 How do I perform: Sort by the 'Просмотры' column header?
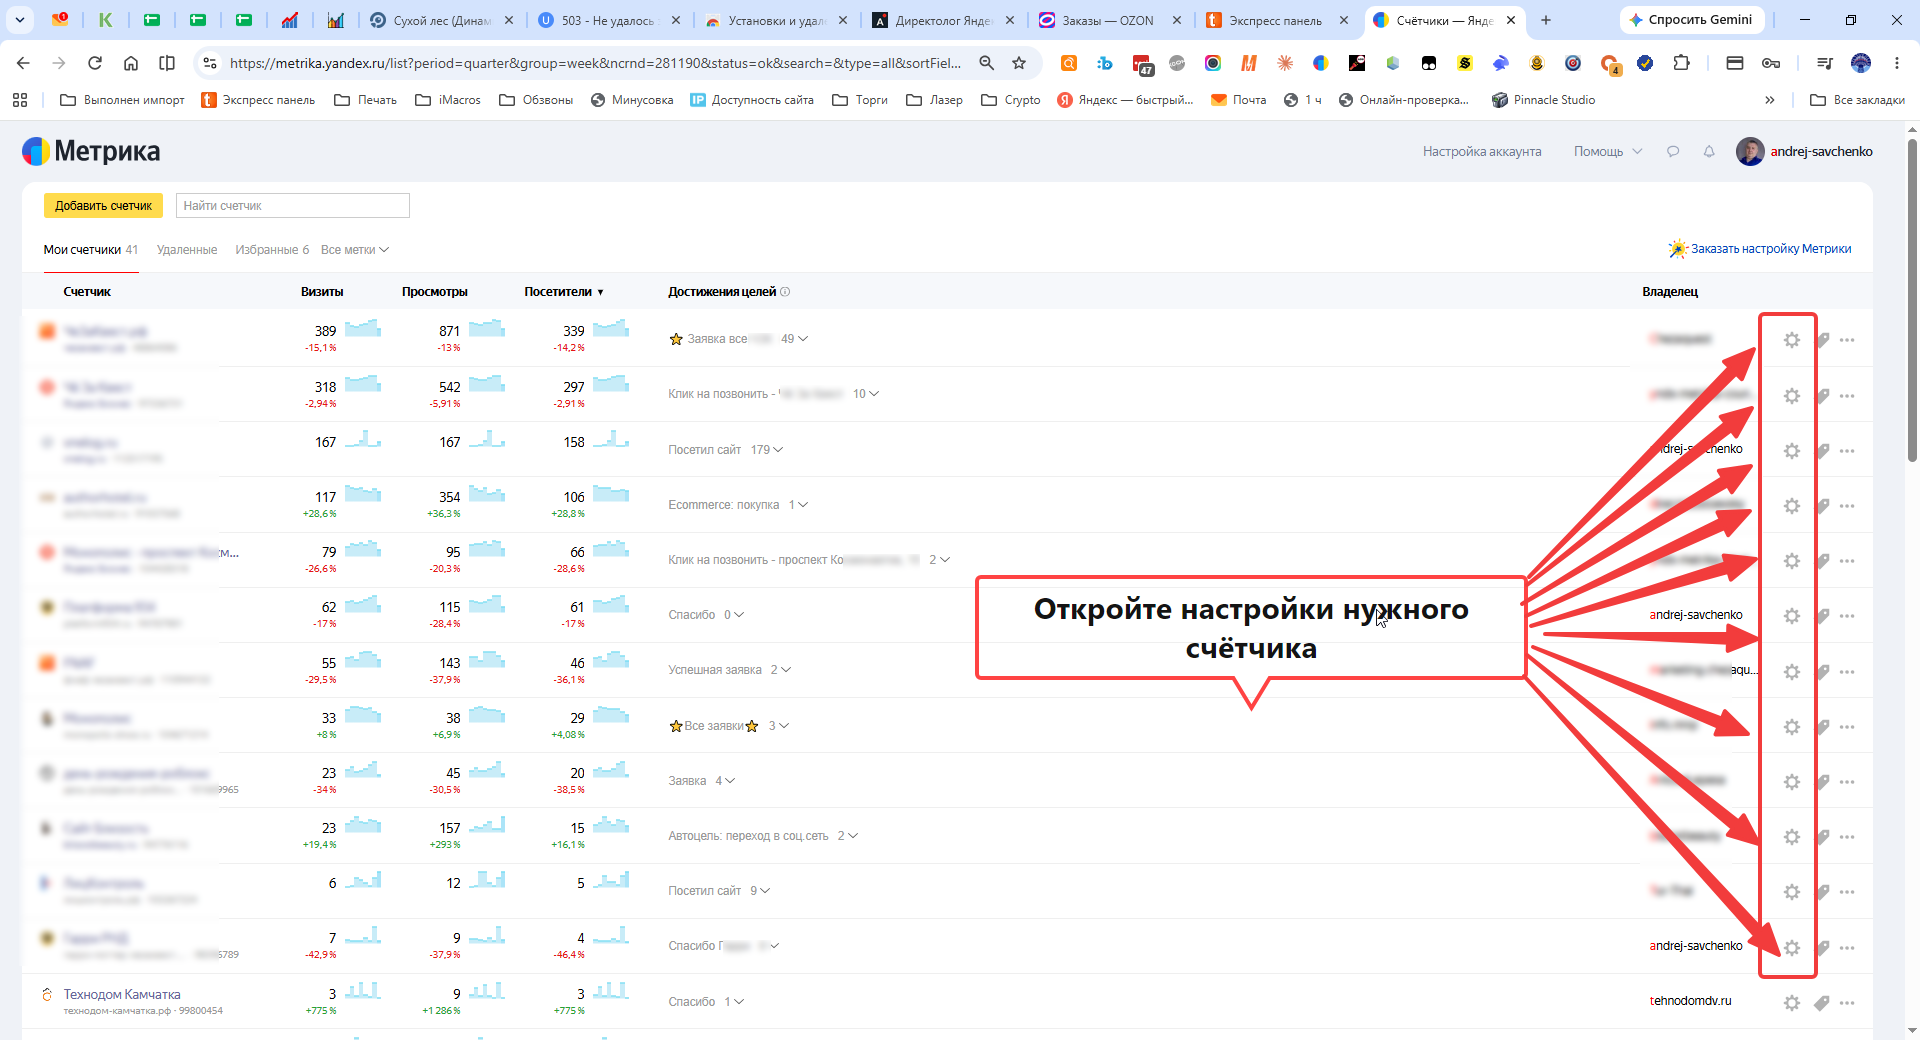pos(435,292)
